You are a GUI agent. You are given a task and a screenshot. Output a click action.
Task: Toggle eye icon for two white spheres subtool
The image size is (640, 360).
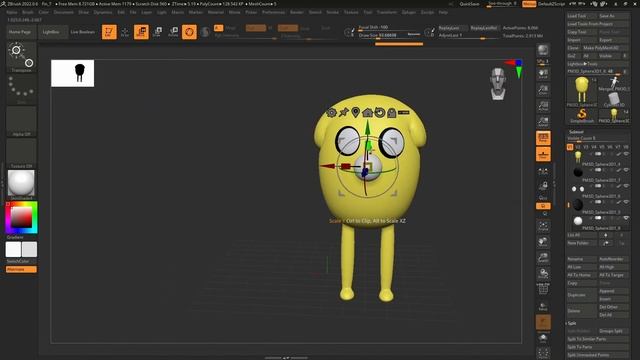[x=626, y=186]
